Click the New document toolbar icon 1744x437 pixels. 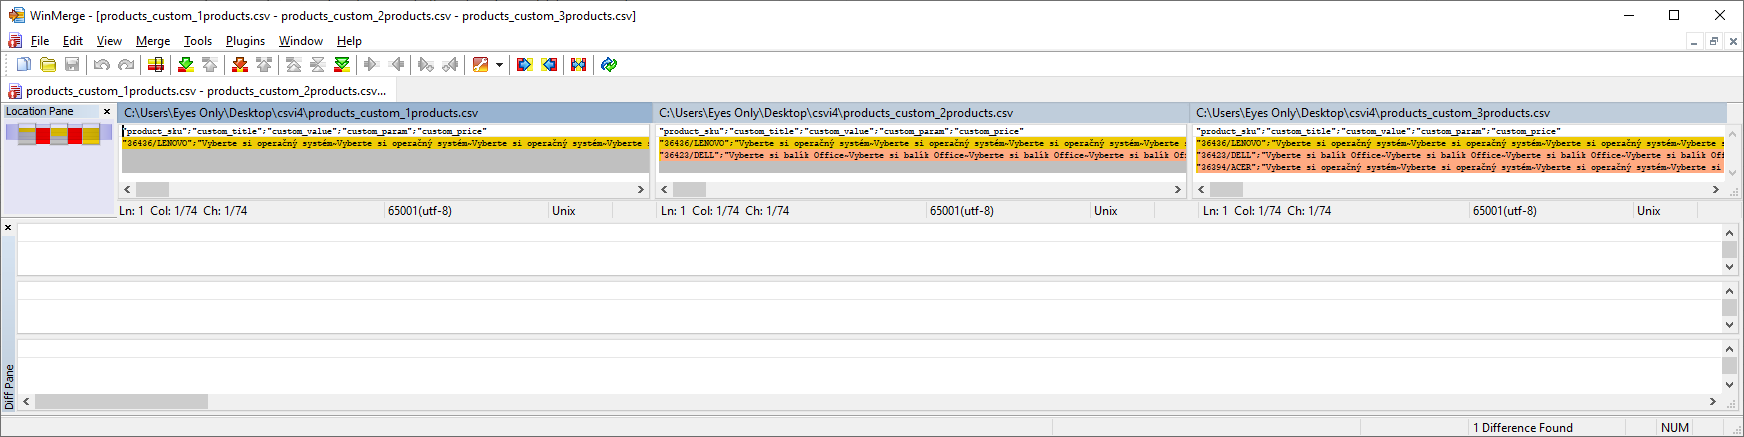click(x=24, y=65)
